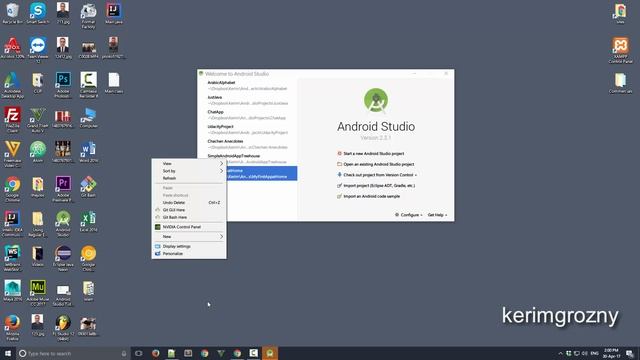Open Adobe Photoshop desktop shortcut
This screenshot has width=640, height=360.
click(x=63, y=85)
